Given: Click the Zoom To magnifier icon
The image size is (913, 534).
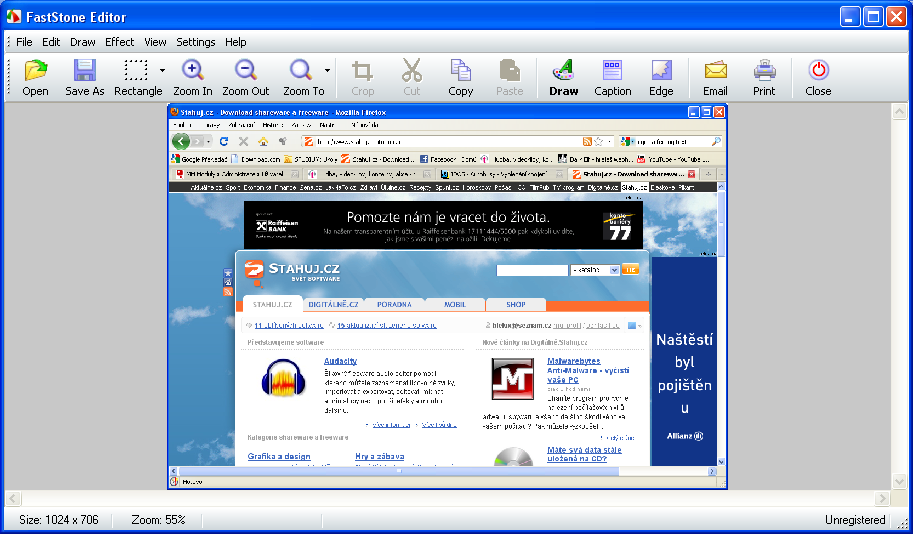Looking at the screenshot, I should point(301,70).
